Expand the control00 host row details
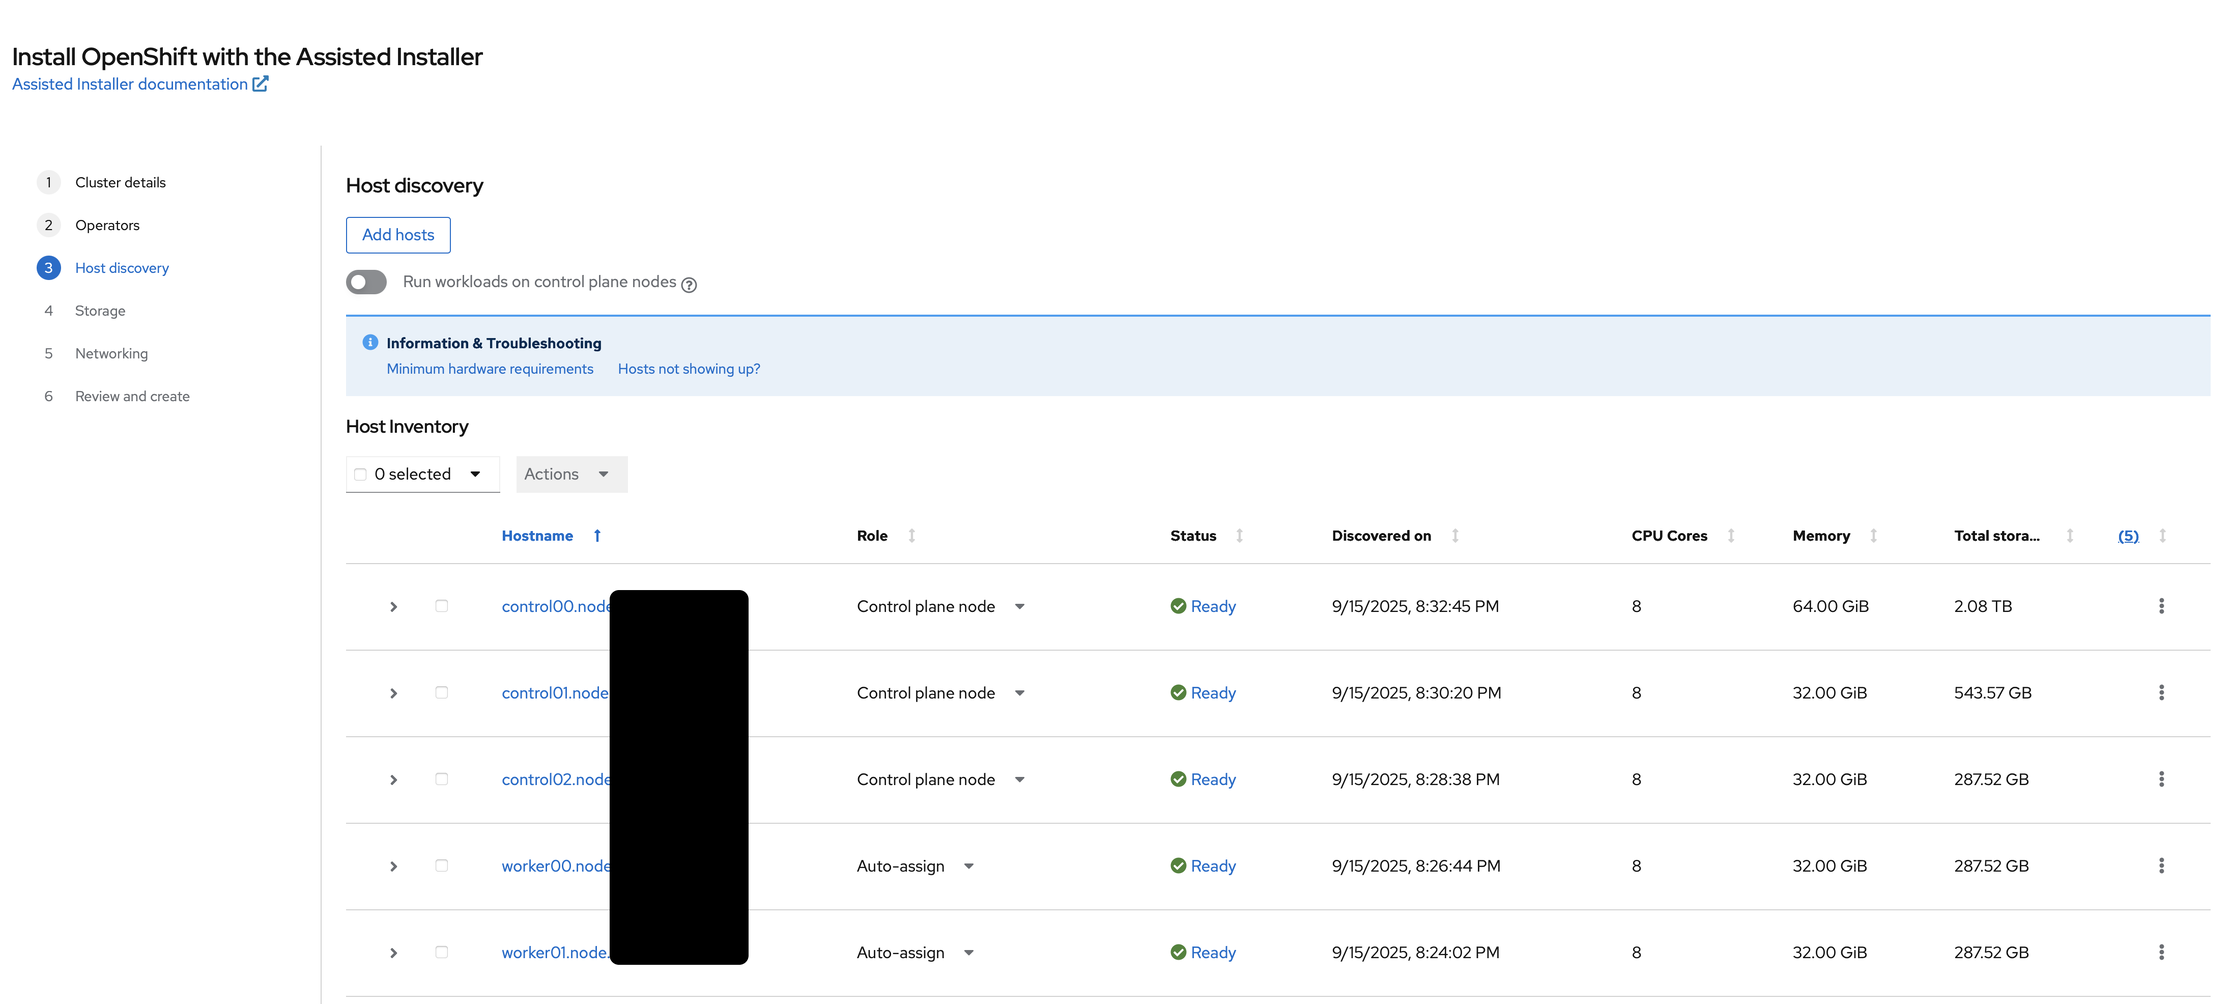The width and height of the screenshot is (2232, 1004). 394,607
